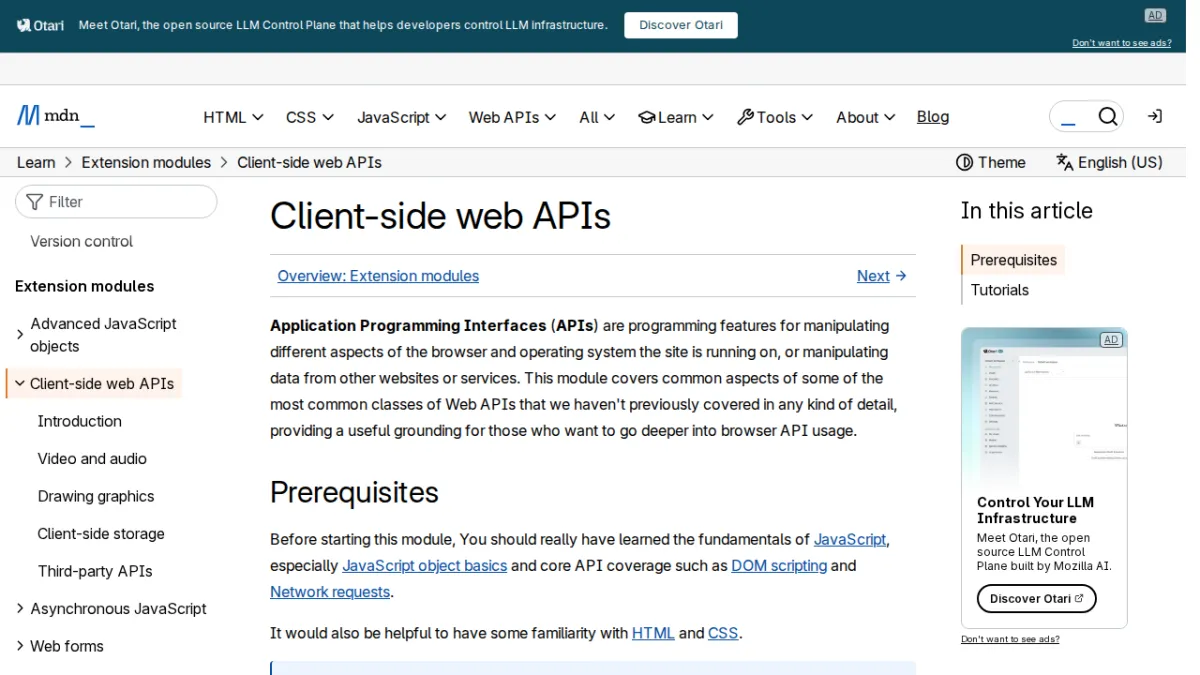Expand Web forms in the sidebar
The height and width of the screenshot is (675, 1200).
[x=20, y=646]
